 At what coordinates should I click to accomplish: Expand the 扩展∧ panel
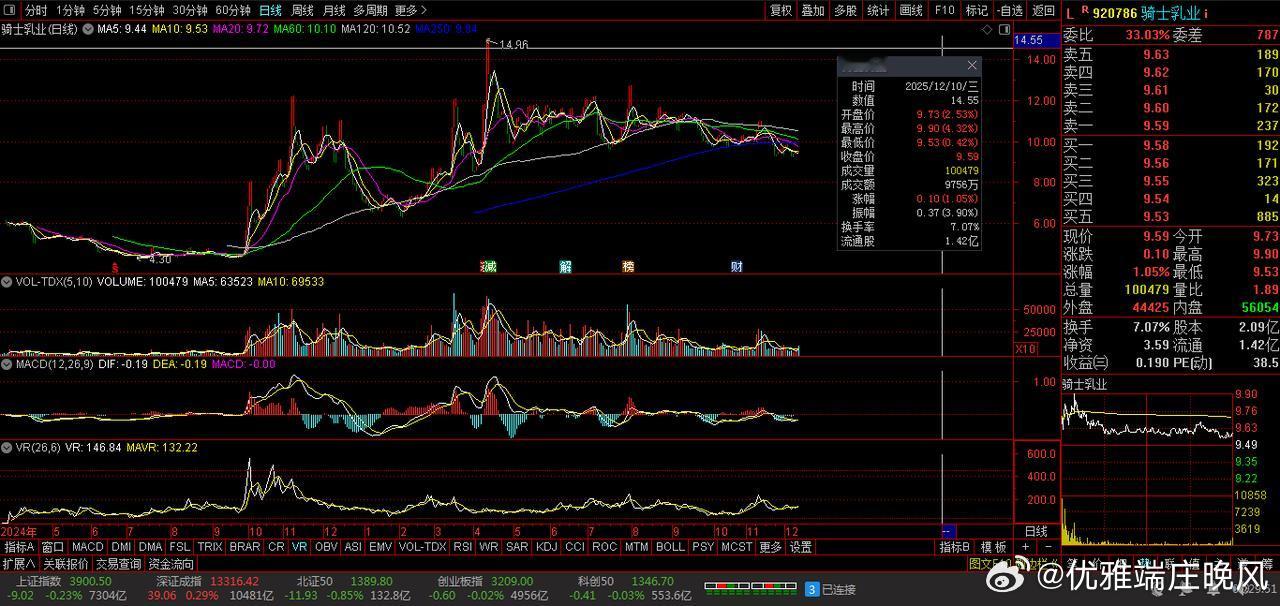click(19, 564)
